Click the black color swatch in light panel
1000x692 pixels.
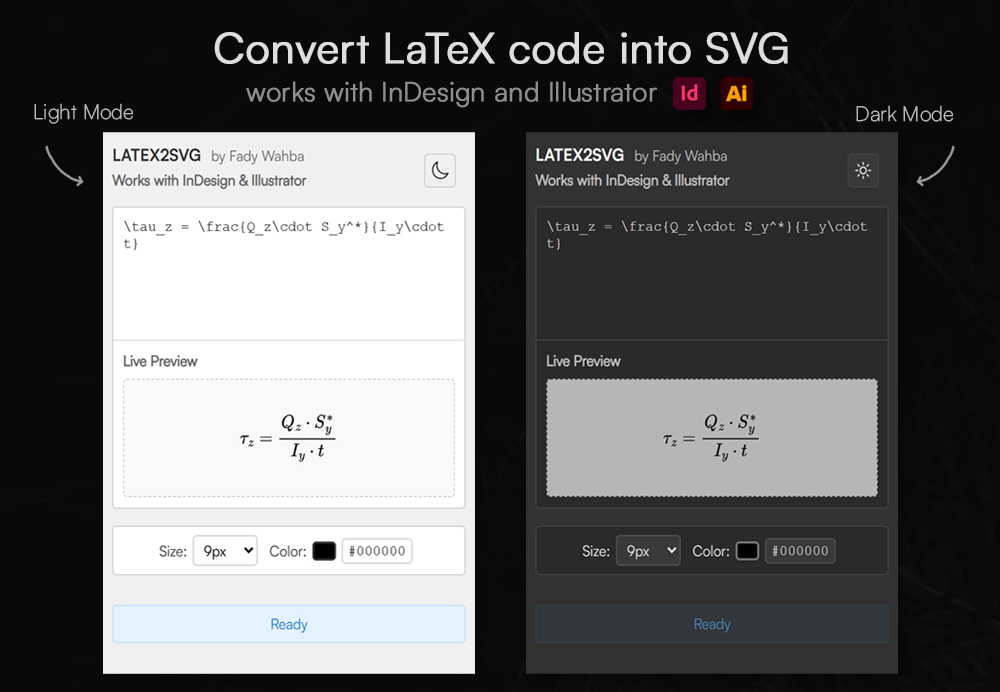point(324,551)
